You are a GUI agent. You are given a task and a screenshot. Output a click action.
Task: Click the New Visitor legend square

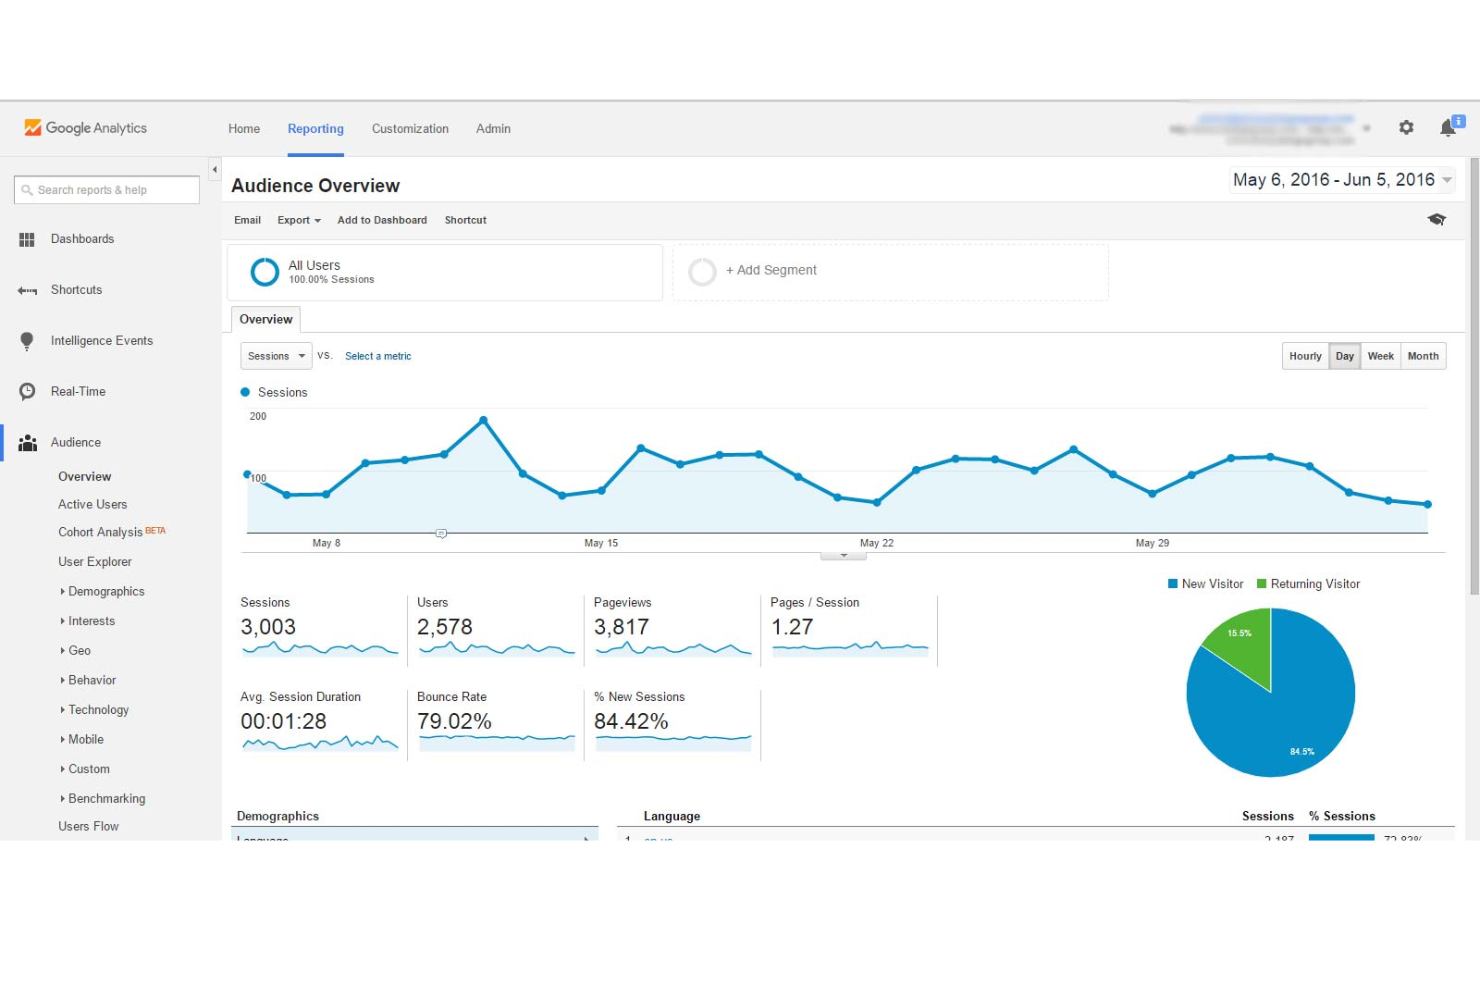pyautogui.click(x=1173, y=584)
